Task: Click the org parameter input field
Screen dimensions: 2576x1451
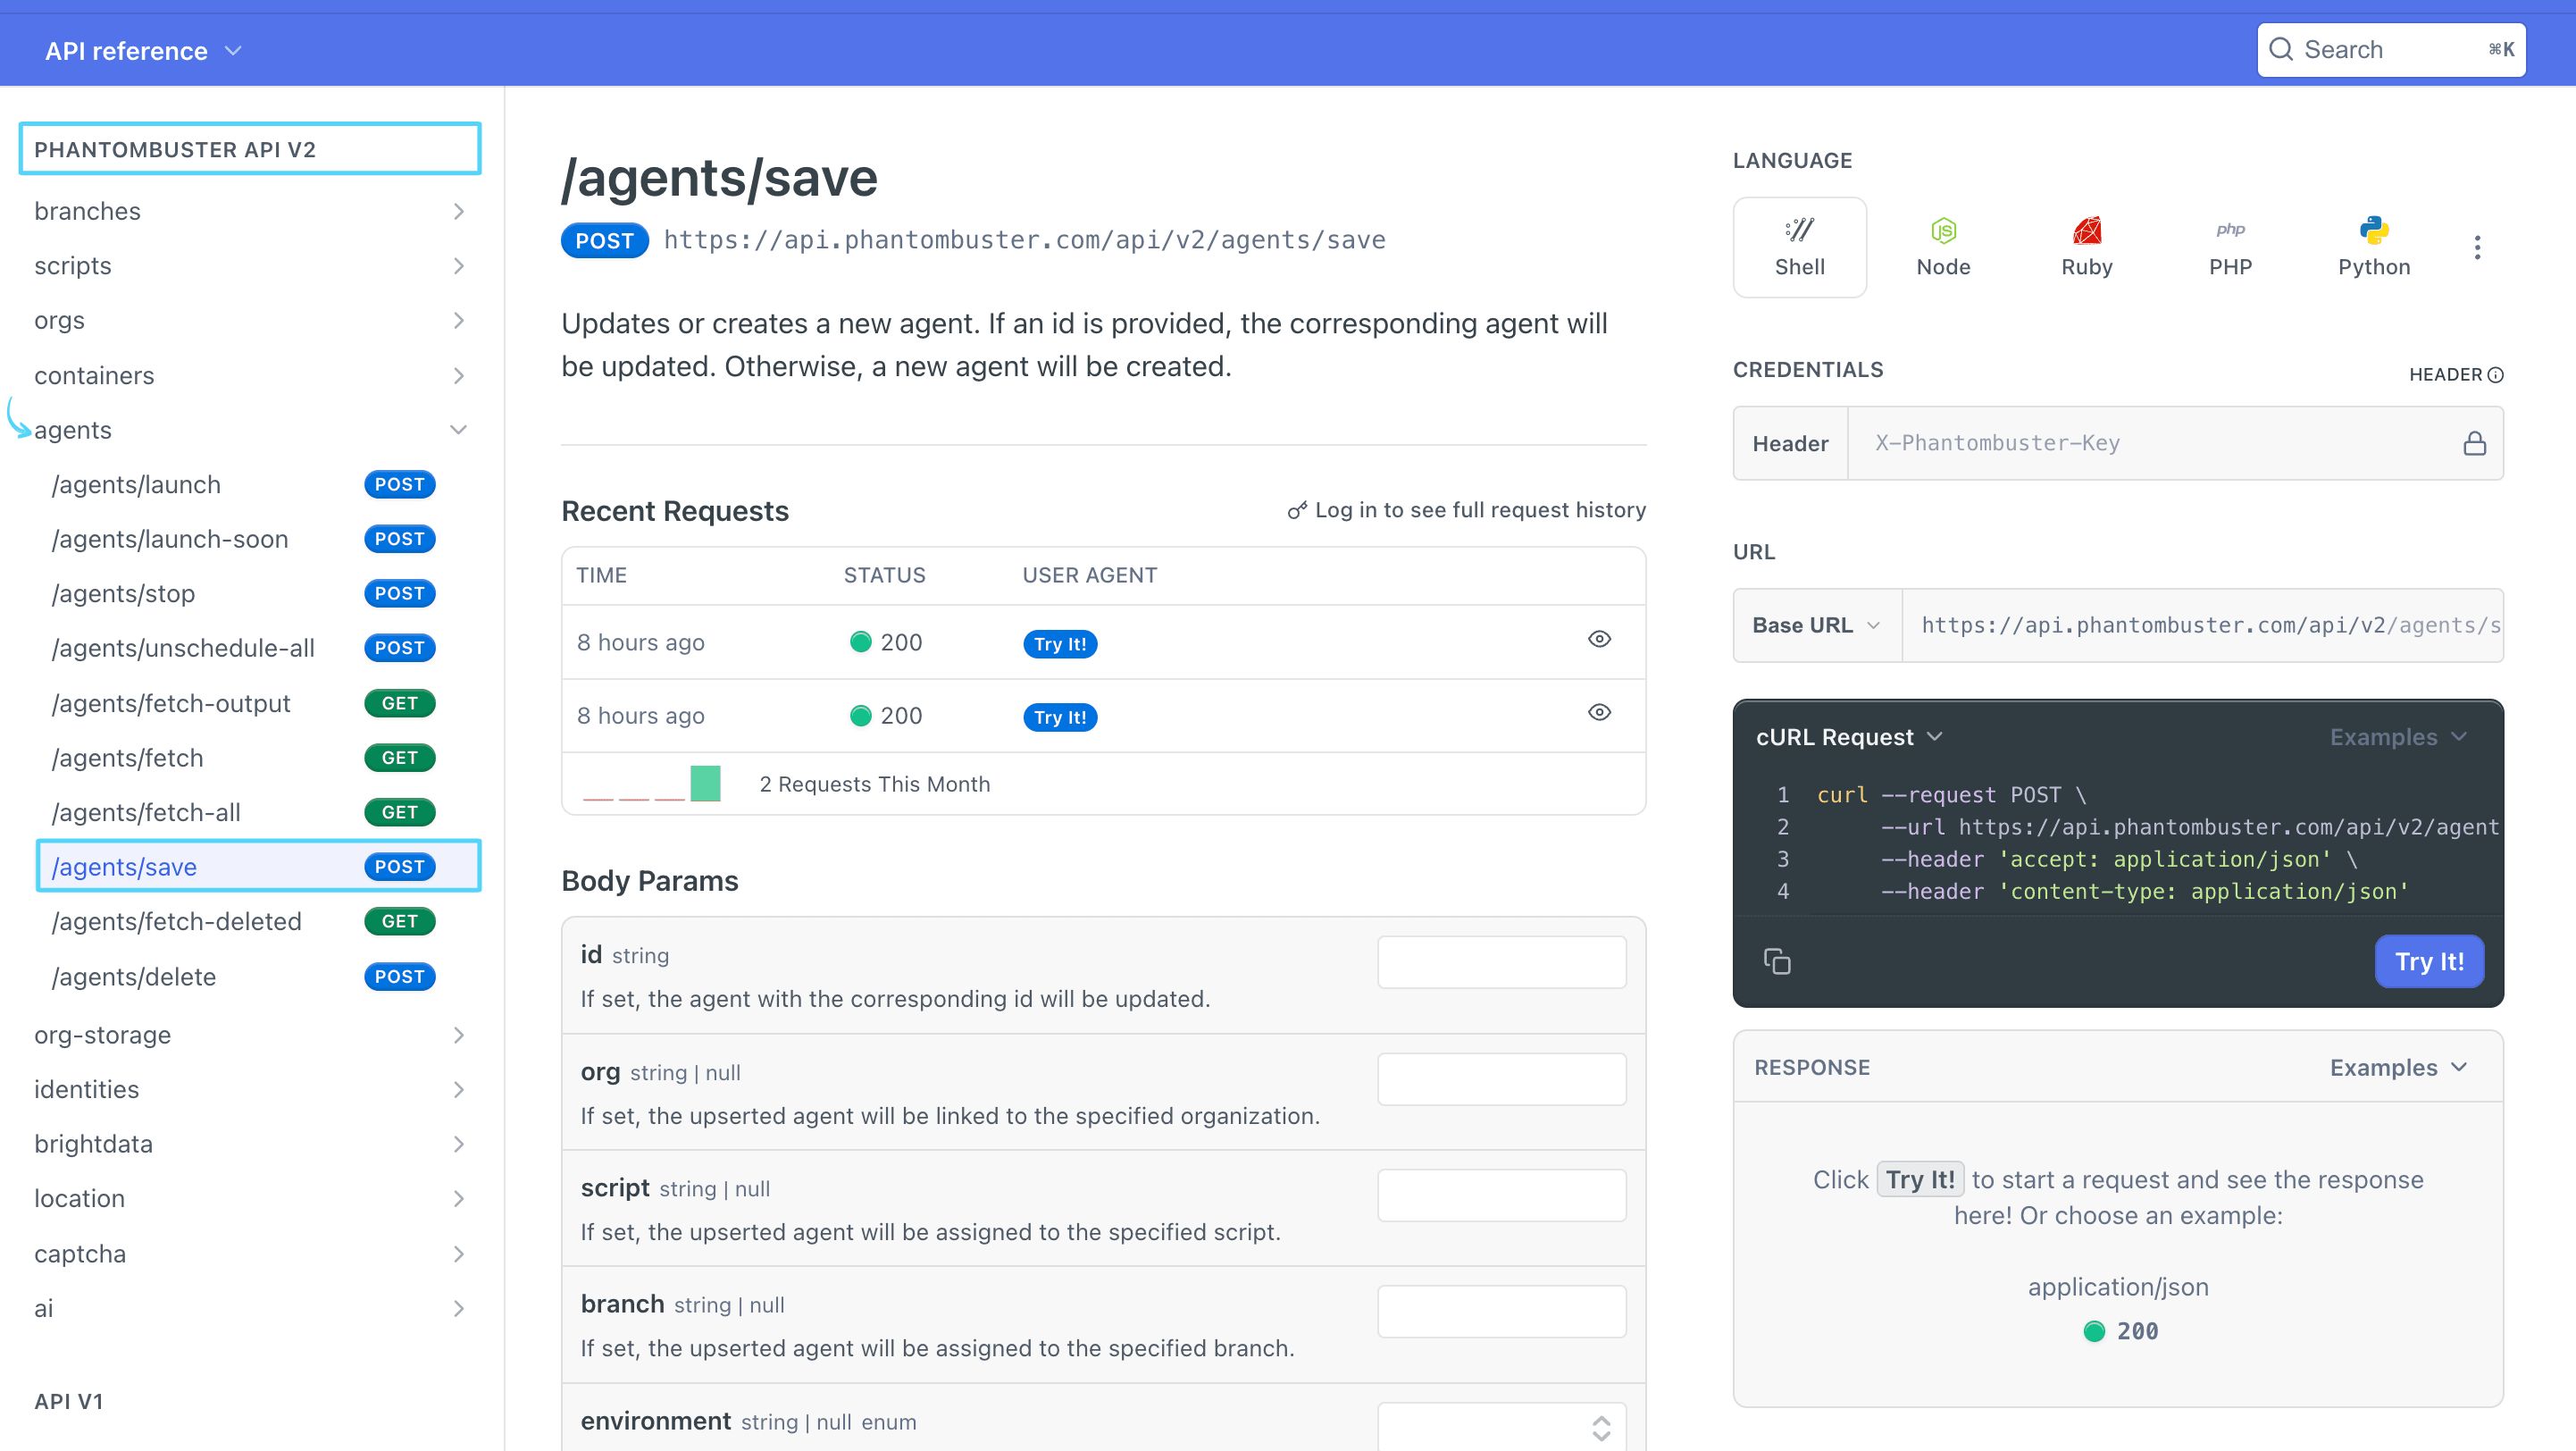Action: [1502, 1079]
